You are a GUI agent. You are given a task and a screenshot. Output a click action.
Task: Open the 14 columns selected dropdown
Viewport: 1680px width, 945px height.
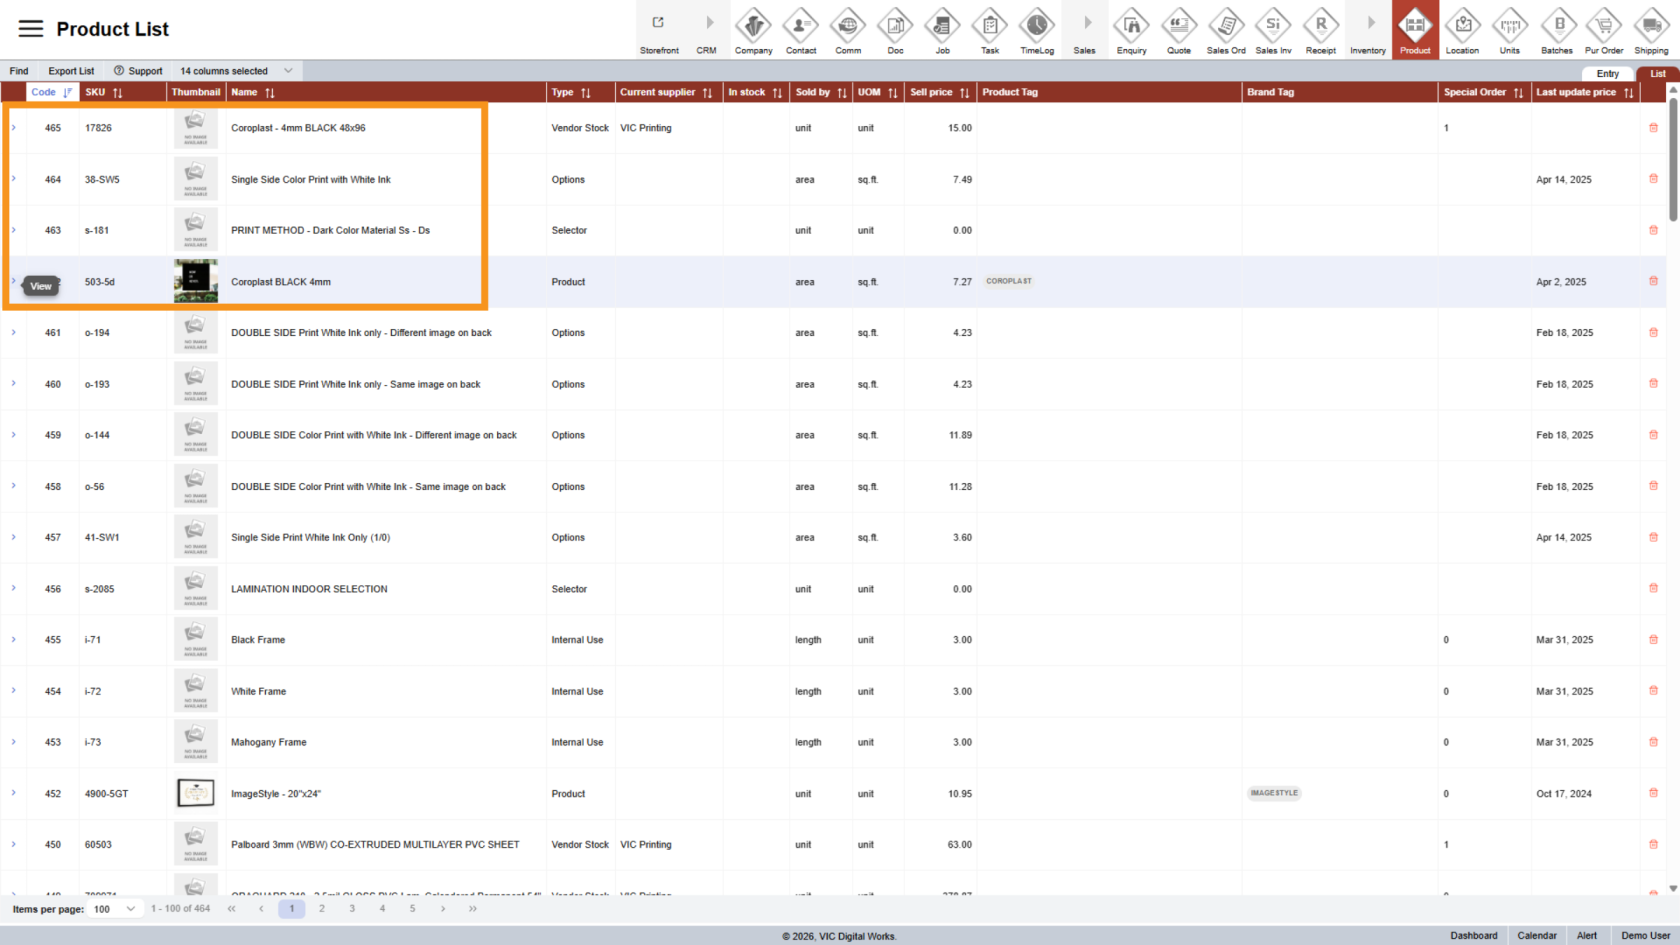235,70
